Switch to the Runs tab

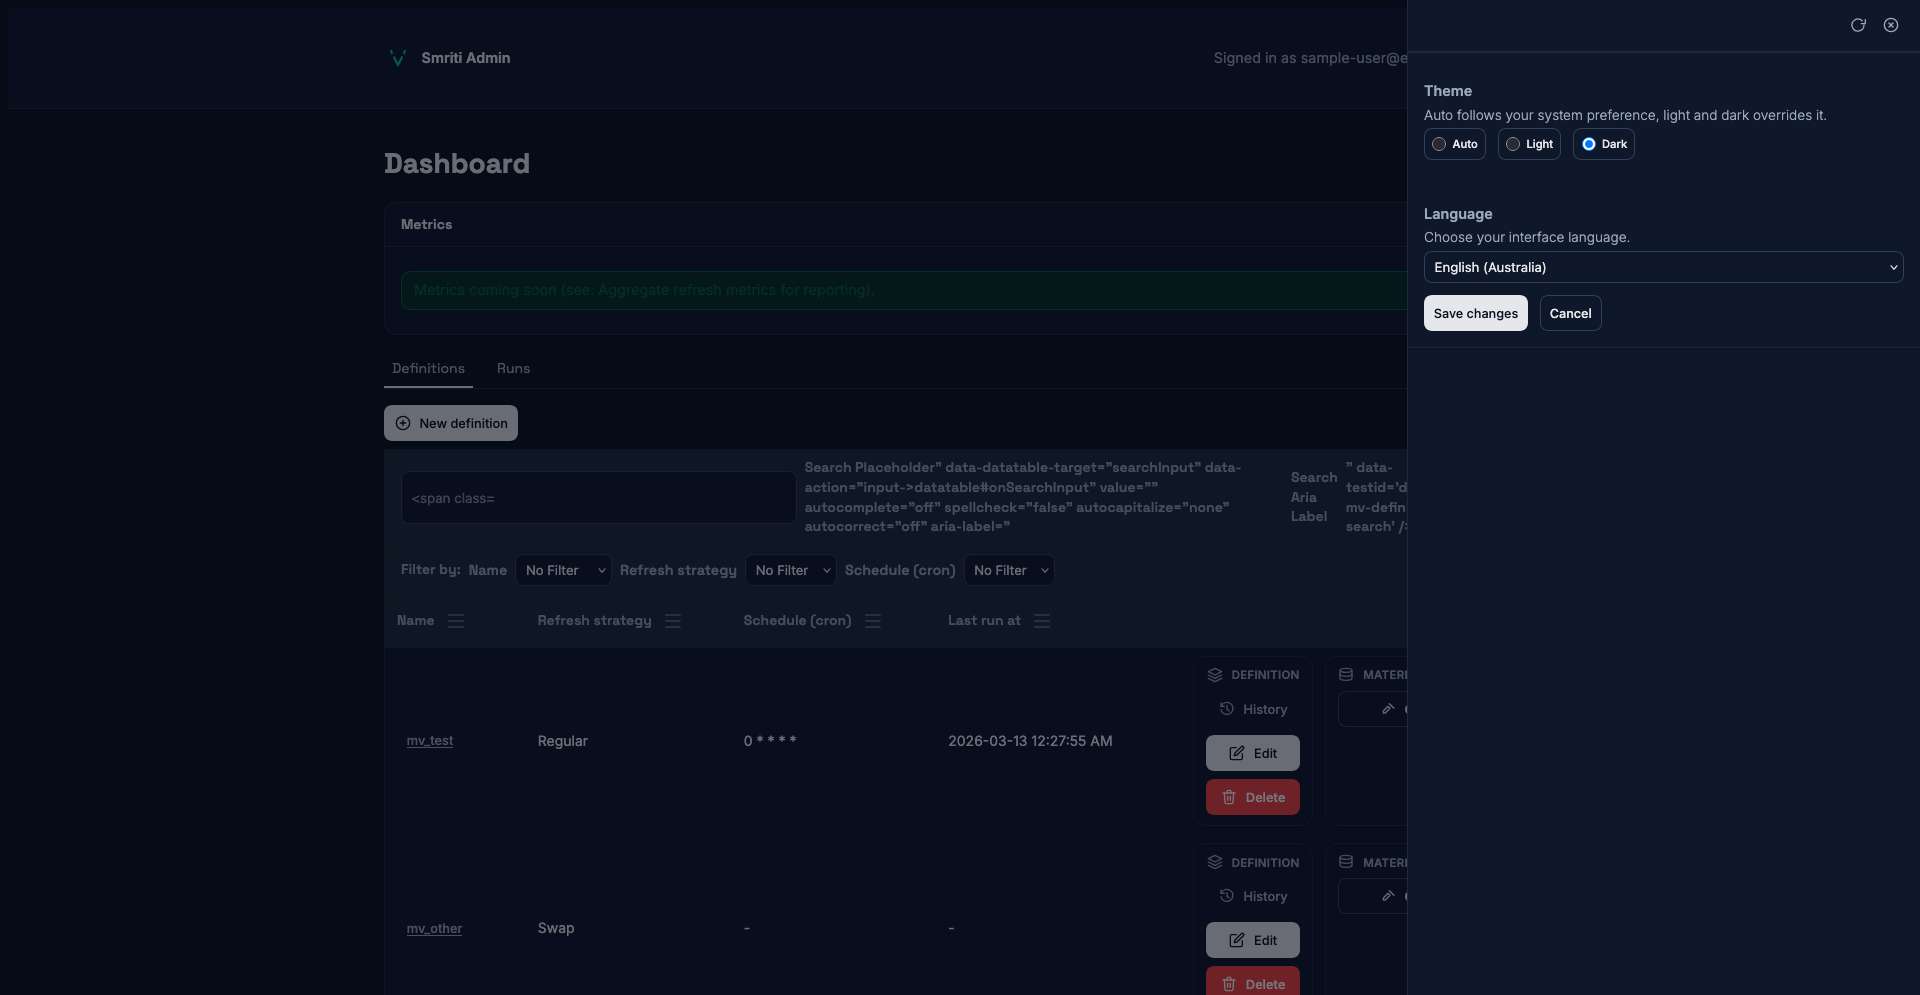click(513, 368)
